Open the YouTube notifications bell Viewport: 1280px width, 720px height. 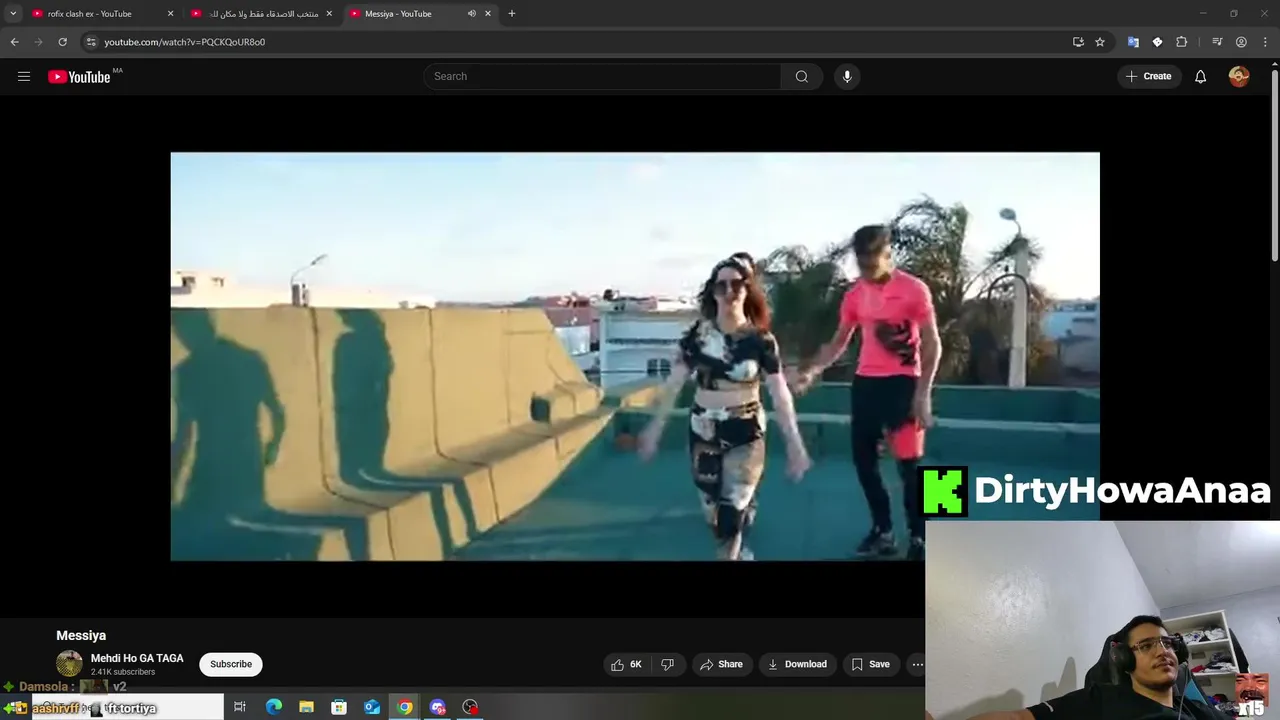point(1200,76)
